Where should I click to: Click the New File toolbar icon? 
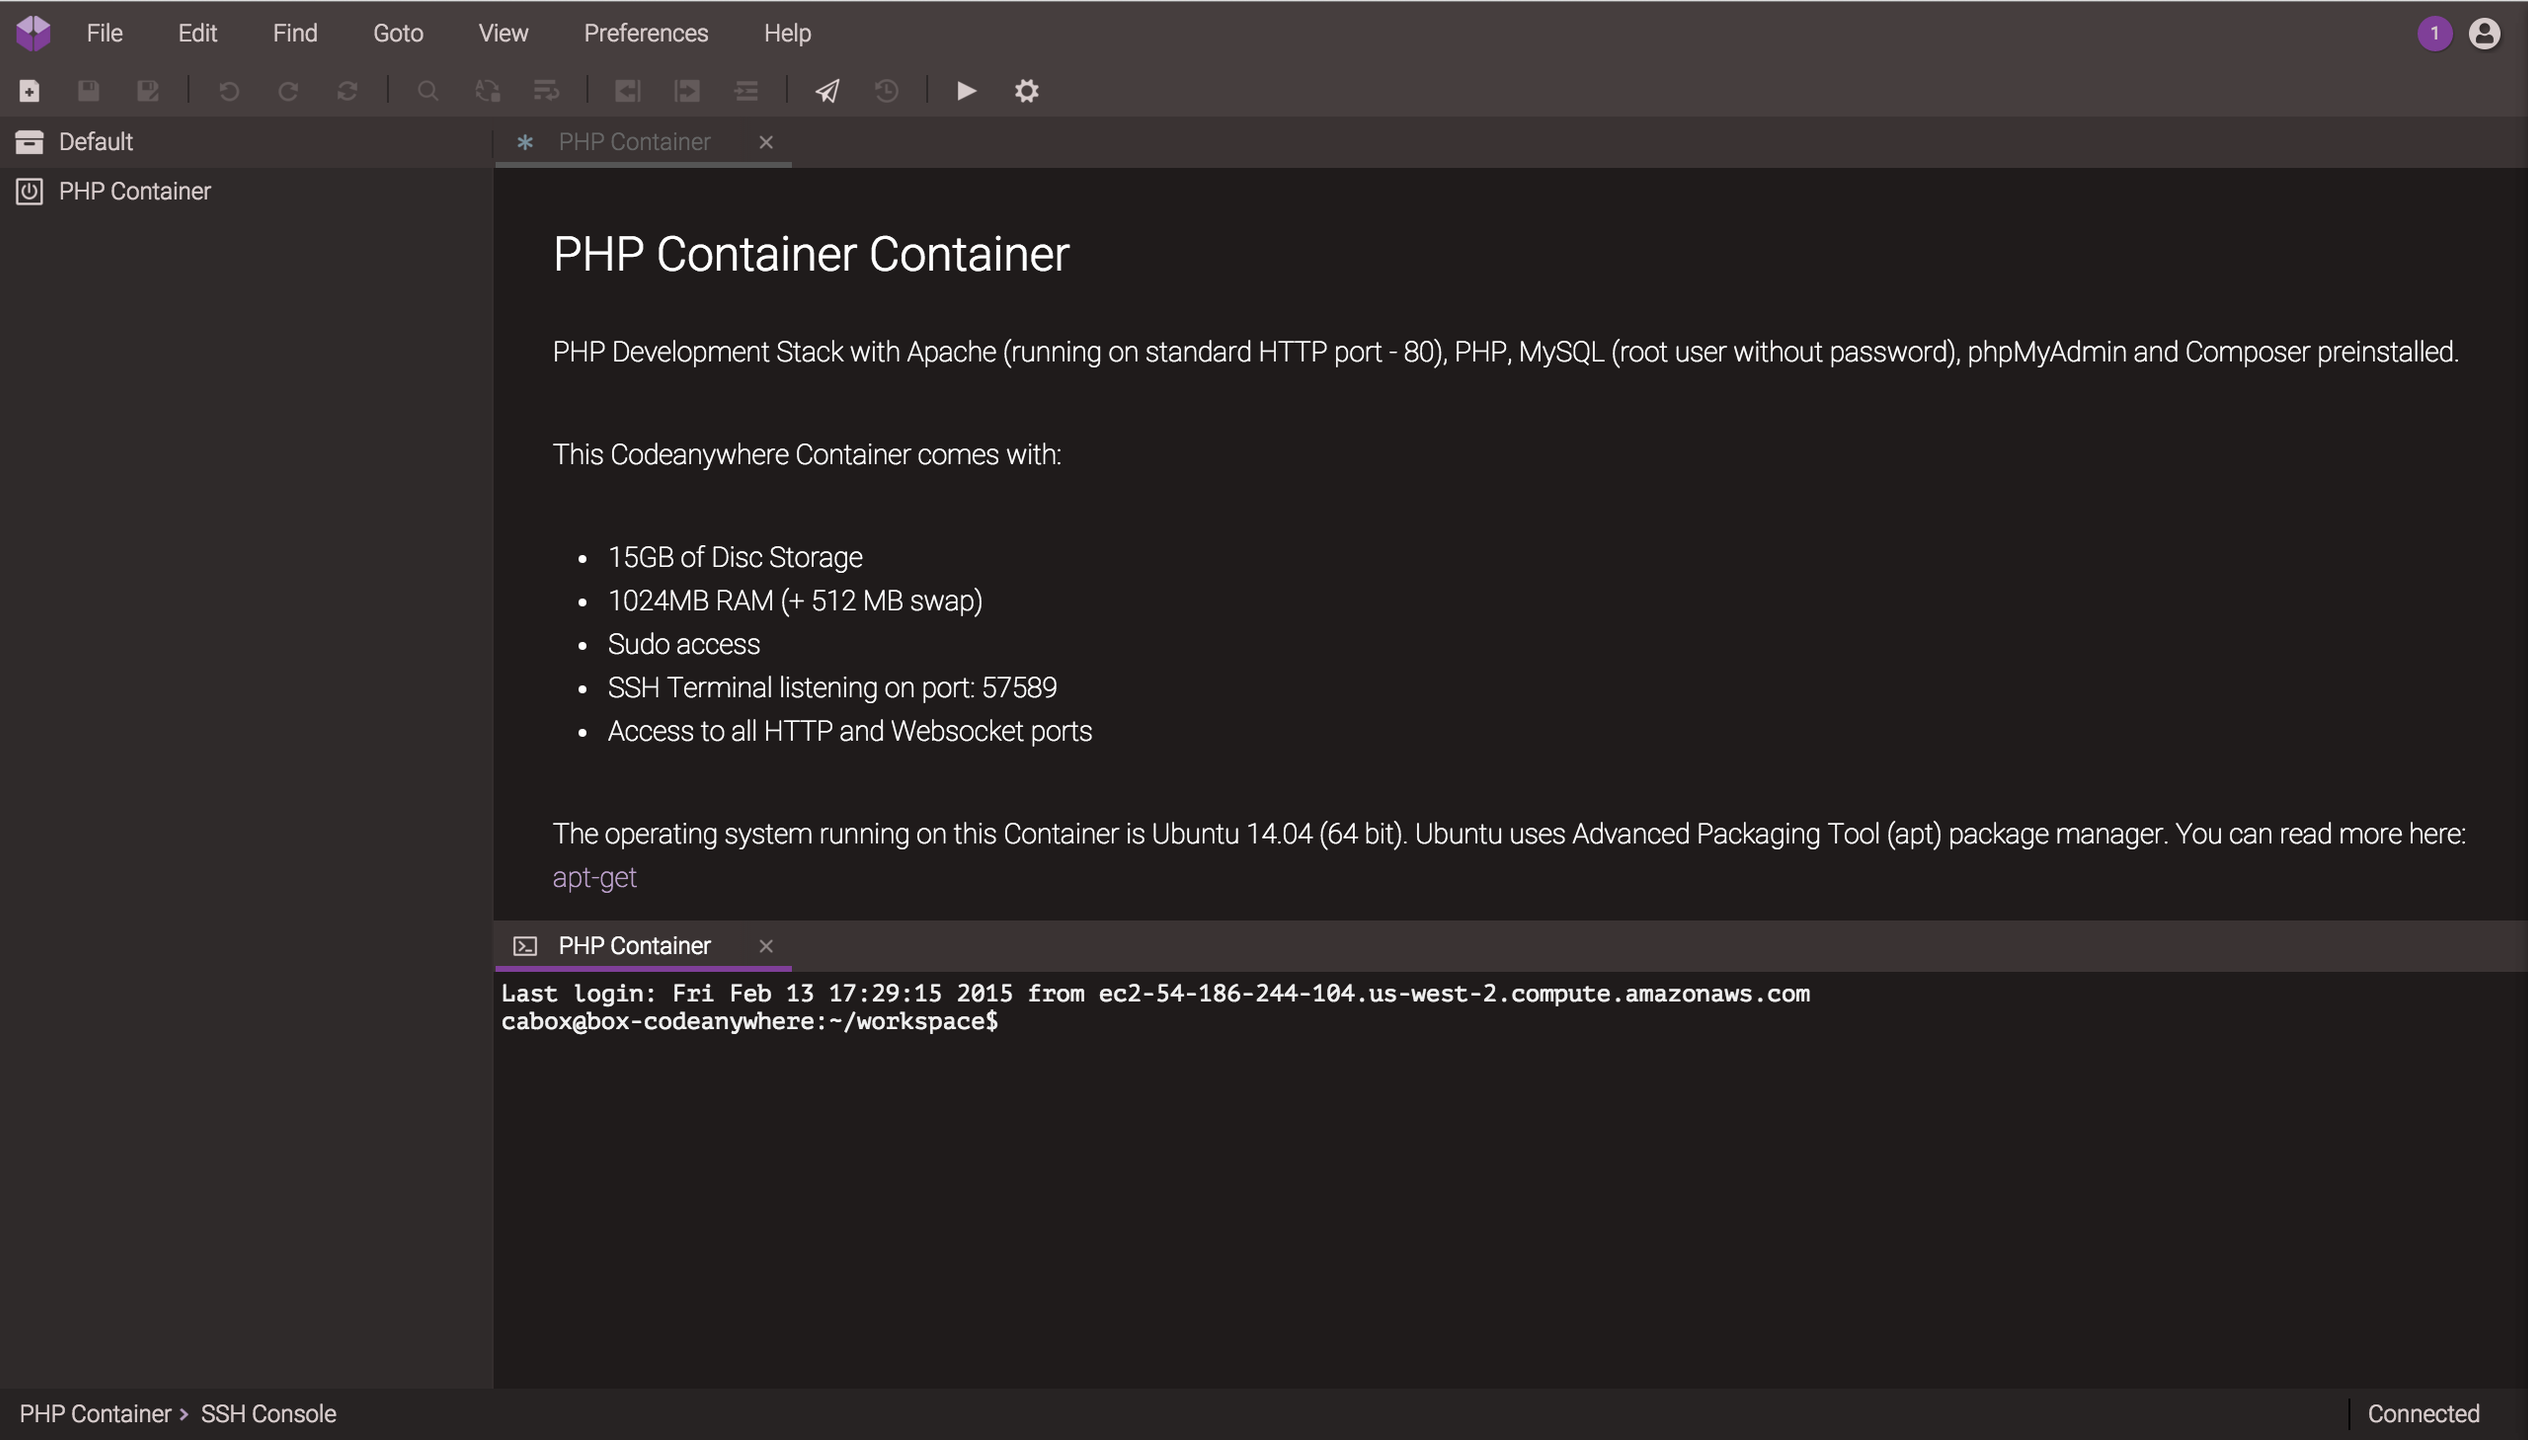(29, 91)
